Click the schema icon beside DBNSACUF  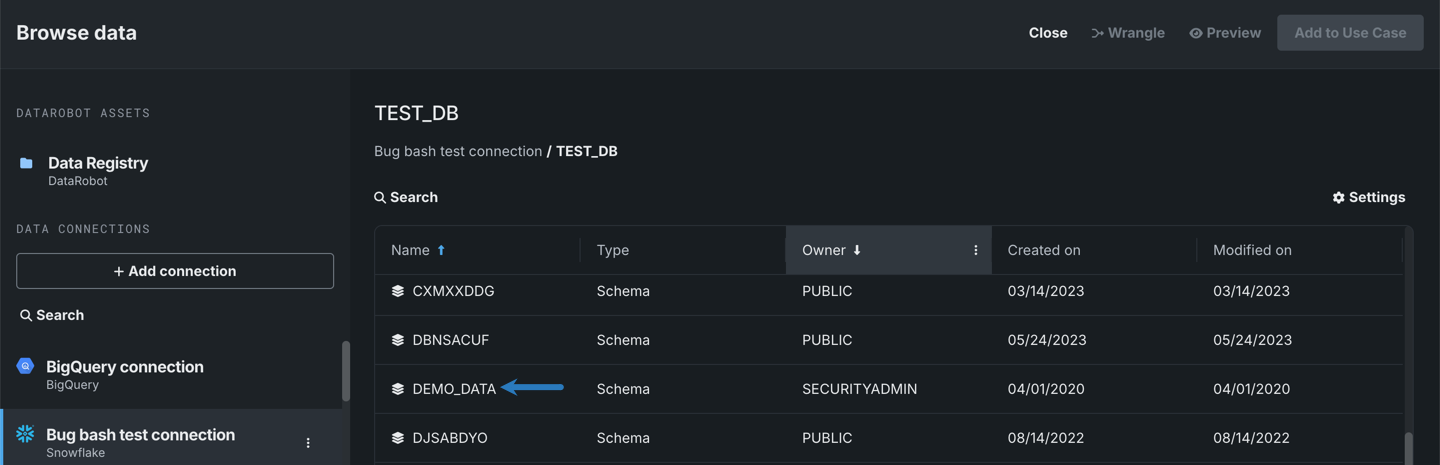pos(397,340)
